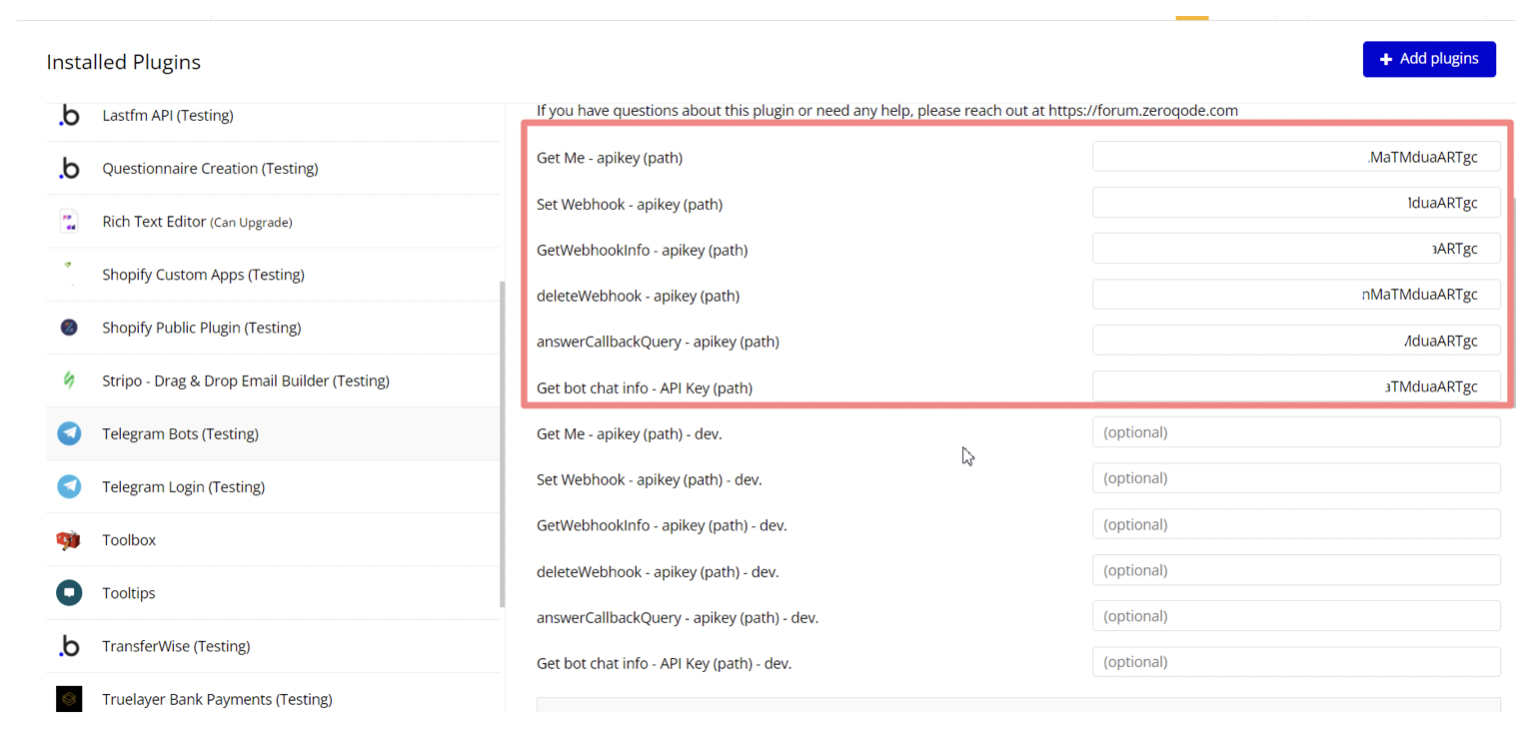Click the plugin list vertical scrollbar
Viewport: 1532px width, 742px height.
click(502, 445)
